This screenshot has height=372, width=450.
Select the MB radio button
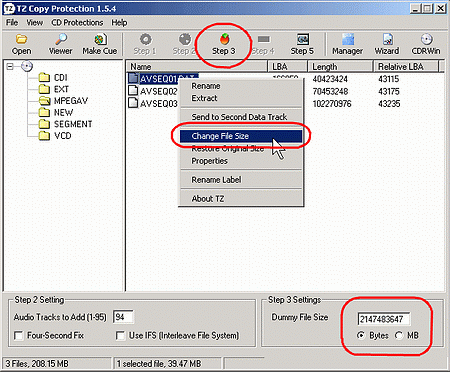pyautogui.click(x=399, y=335)
